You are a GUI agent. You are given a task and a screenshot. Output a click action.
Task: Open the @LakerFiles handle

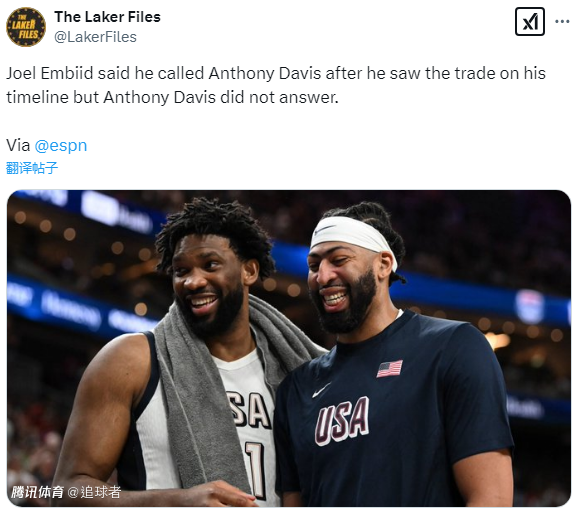tap(96, 37)
